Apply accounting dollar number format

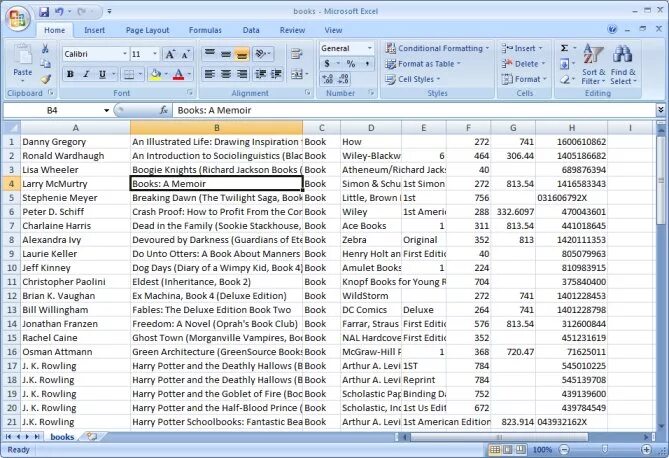(327, 64)
